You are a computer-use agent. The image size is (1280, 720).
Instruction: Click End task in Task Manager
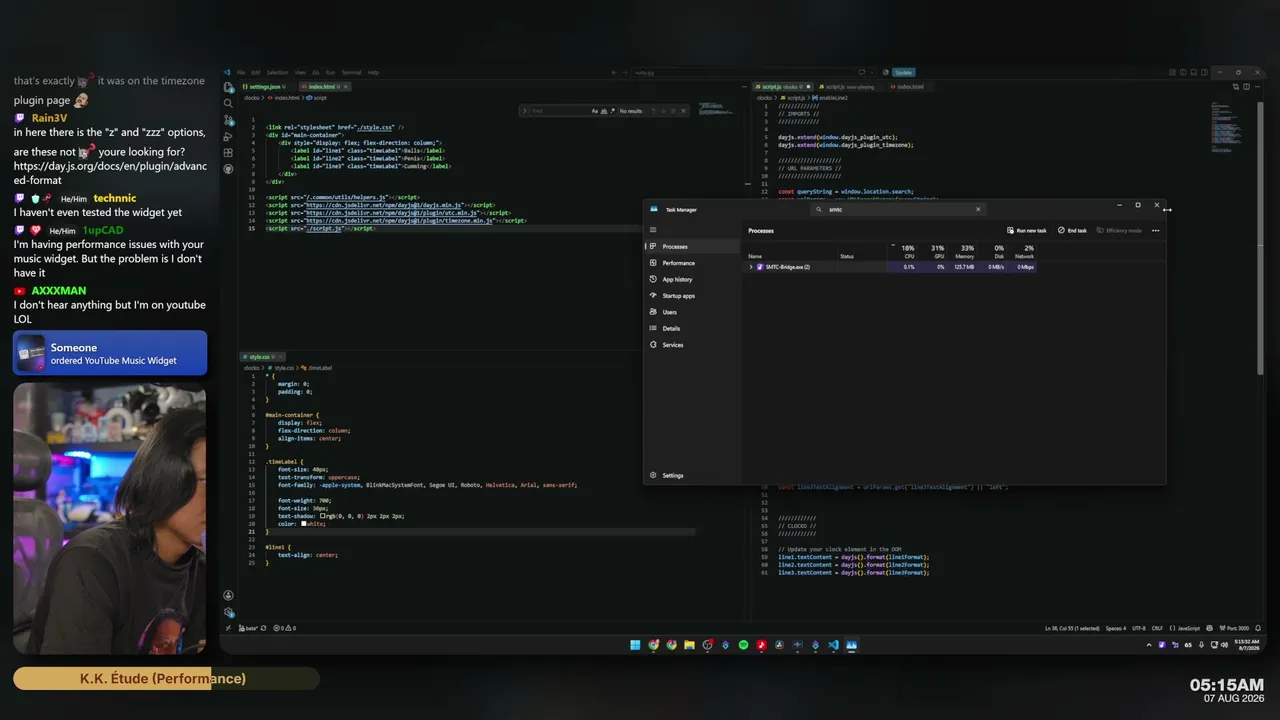coord(1073,231)
